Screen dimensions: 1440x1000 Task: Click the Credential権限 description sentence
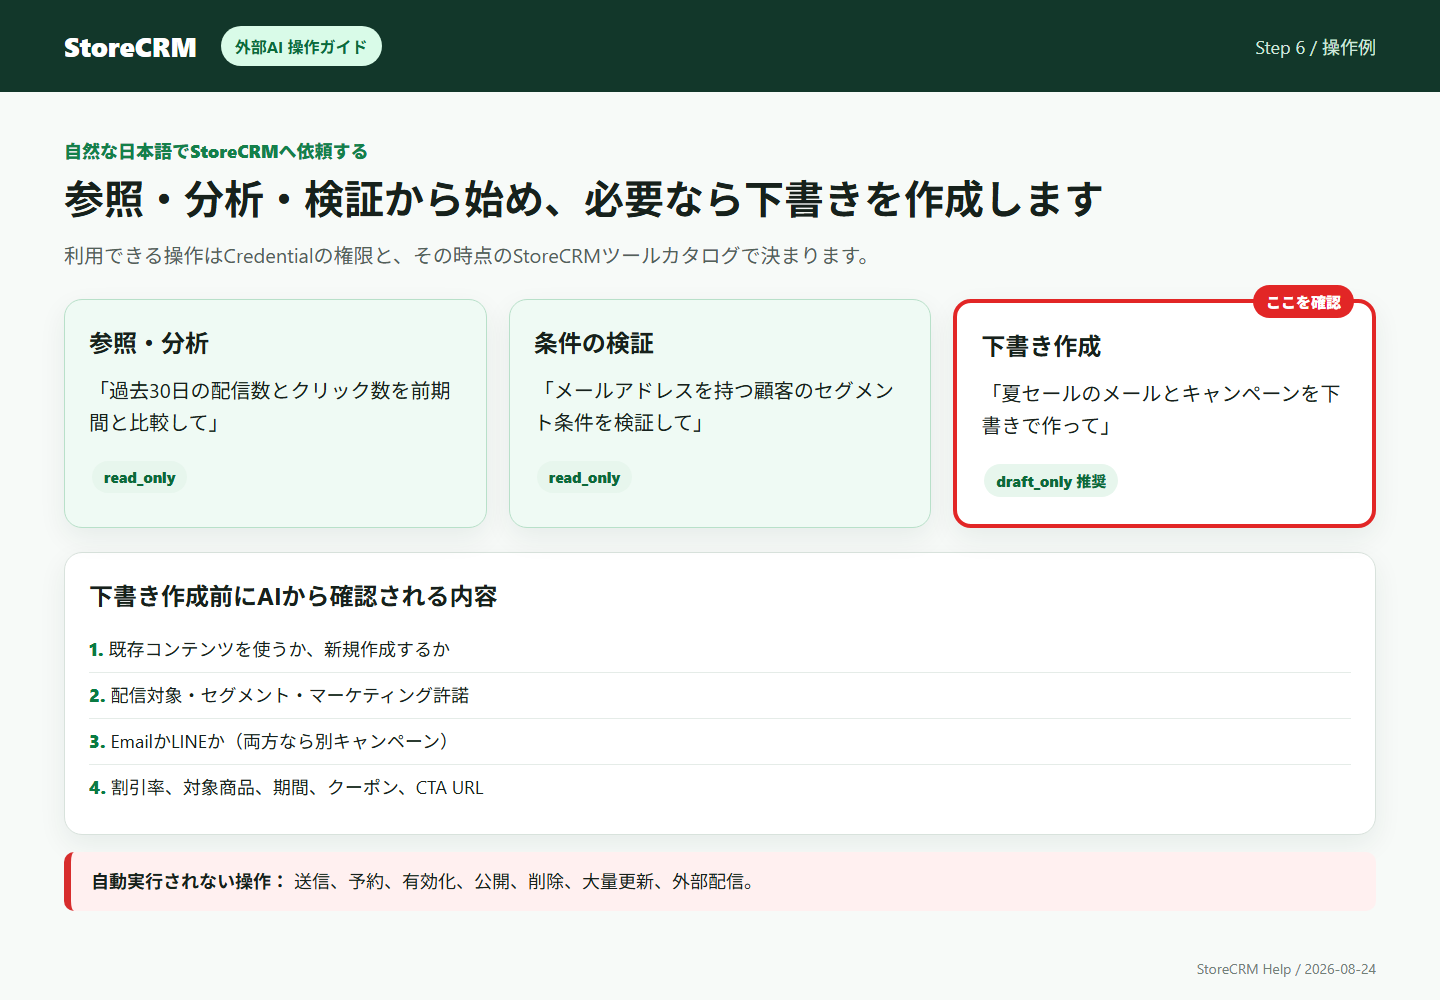468,255
